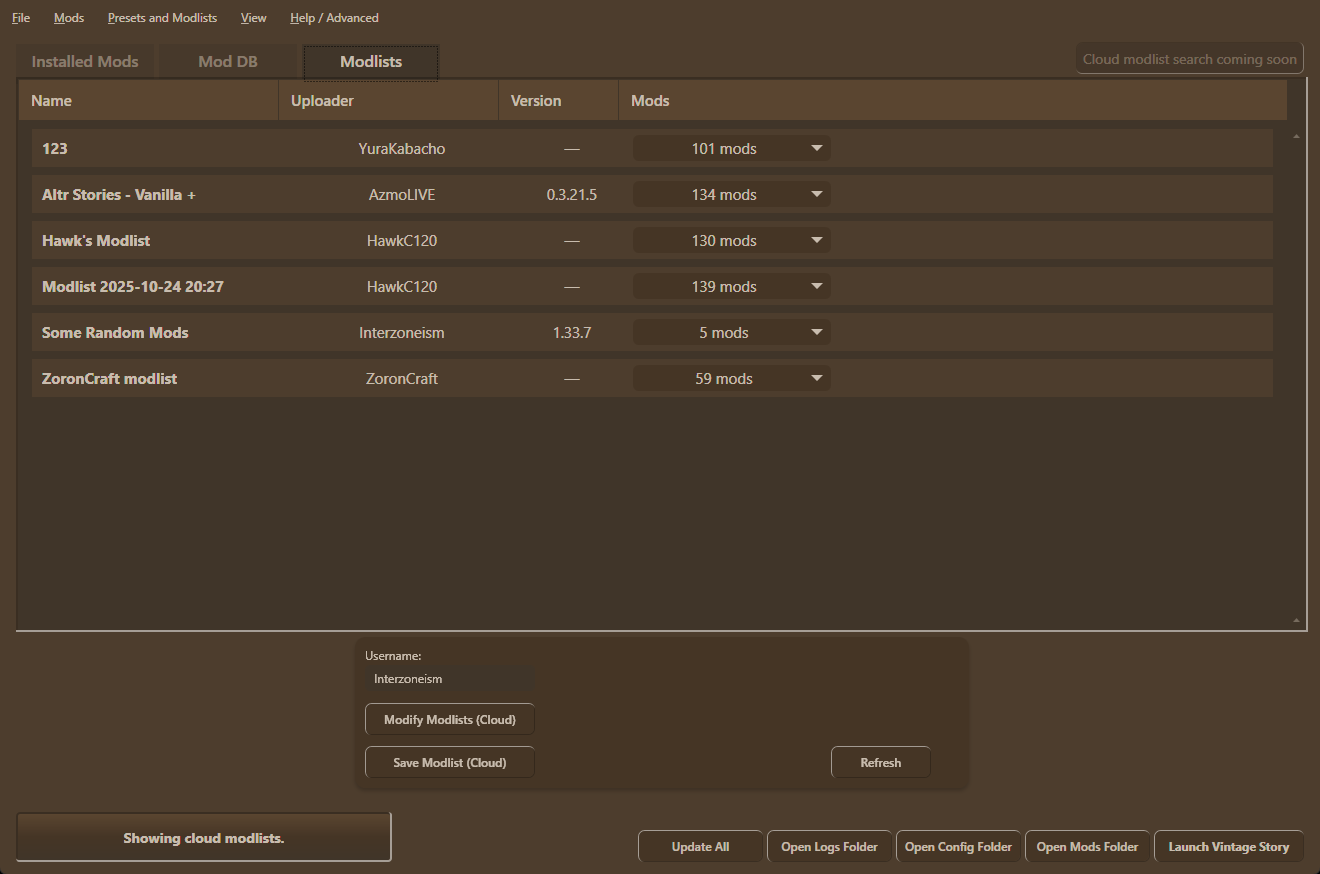Launch Vintage Story
The width and height of the screenshot is (1320, 874).
coord(1228,847)
